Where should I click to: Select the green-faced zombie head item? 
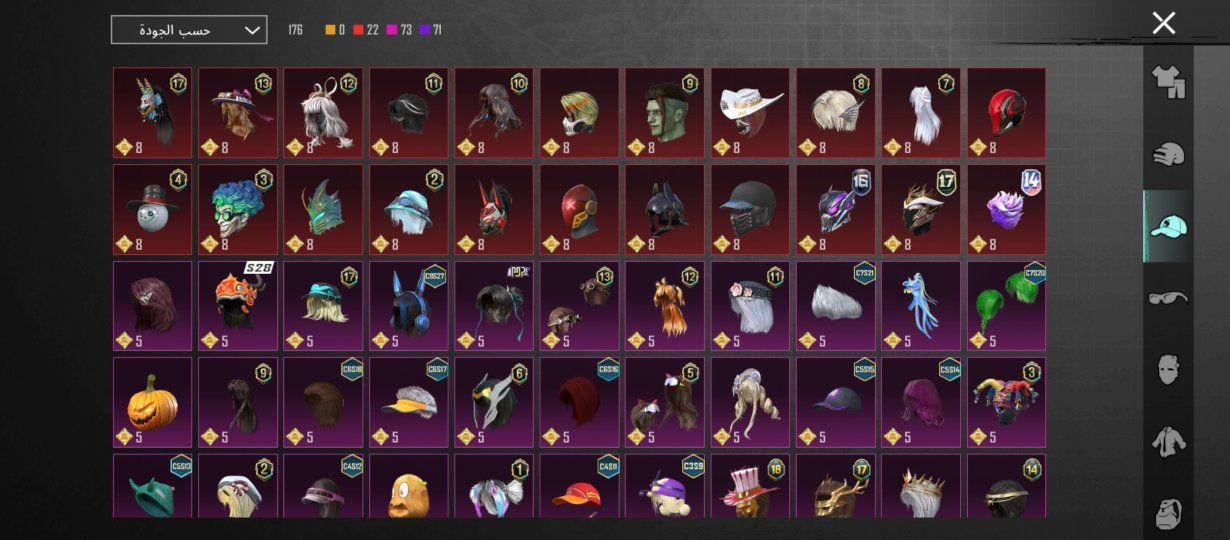click(665, 112)
